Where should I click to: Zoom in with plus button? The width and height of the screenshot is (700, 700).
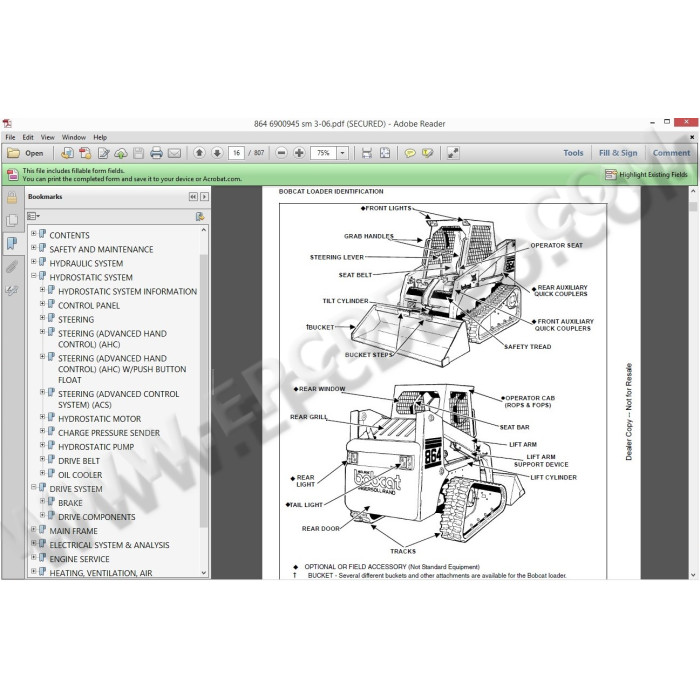[x=299, y=153]
